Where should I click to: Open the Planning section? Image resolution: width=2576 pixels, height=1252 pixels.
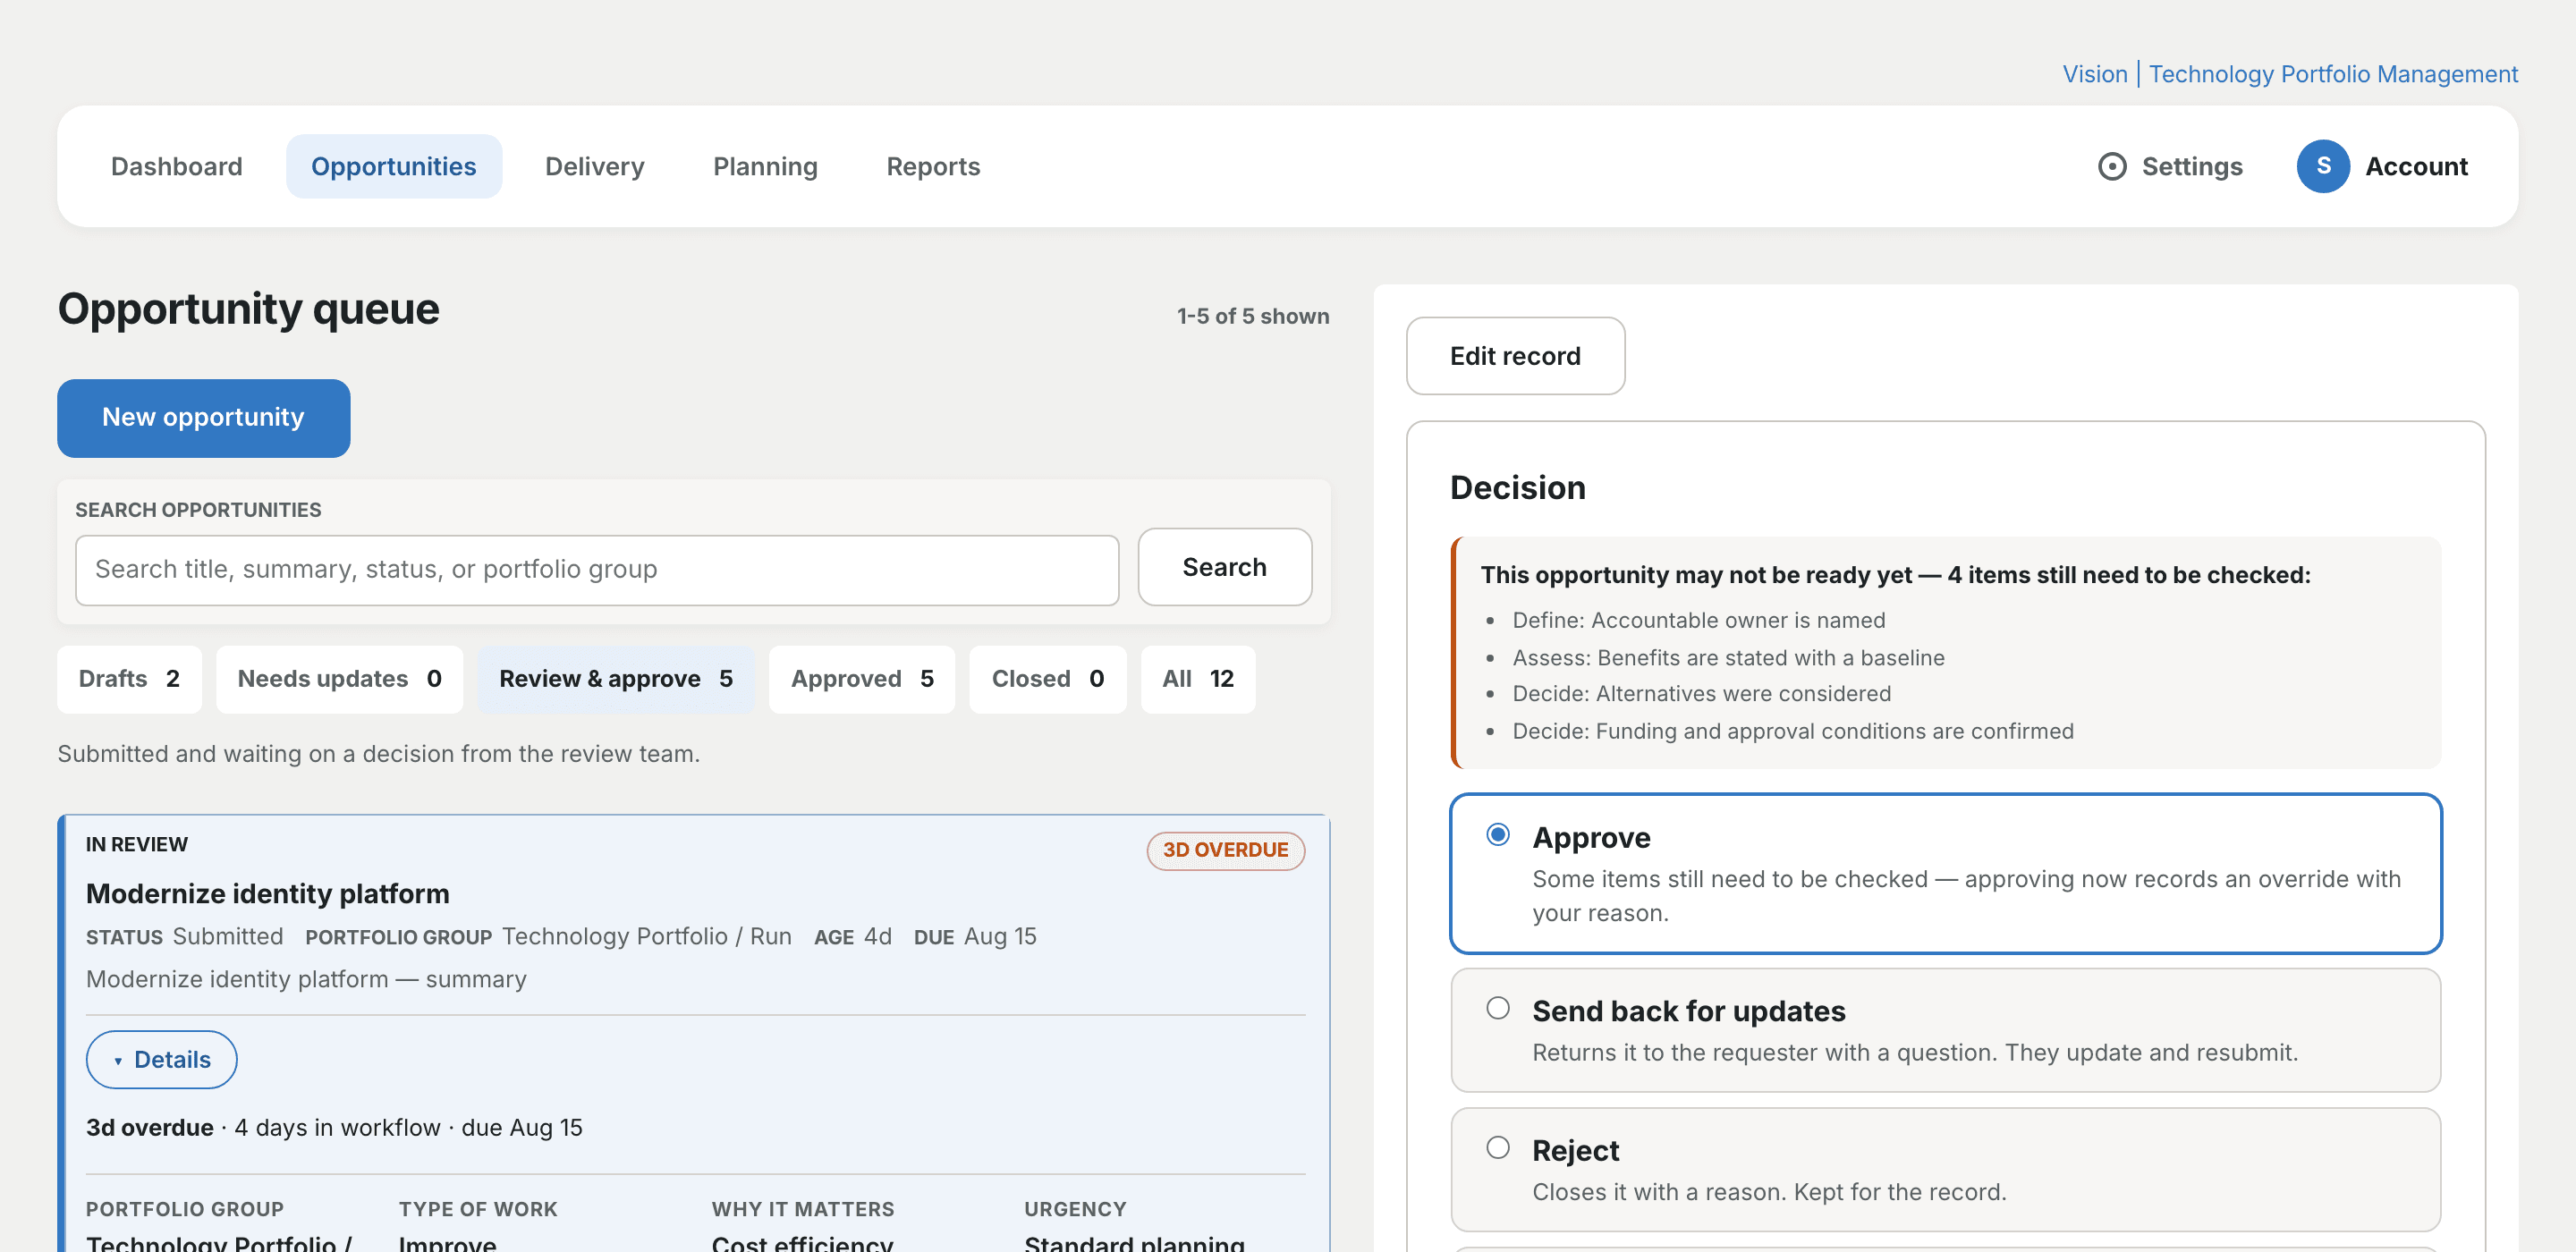point(765,166)
